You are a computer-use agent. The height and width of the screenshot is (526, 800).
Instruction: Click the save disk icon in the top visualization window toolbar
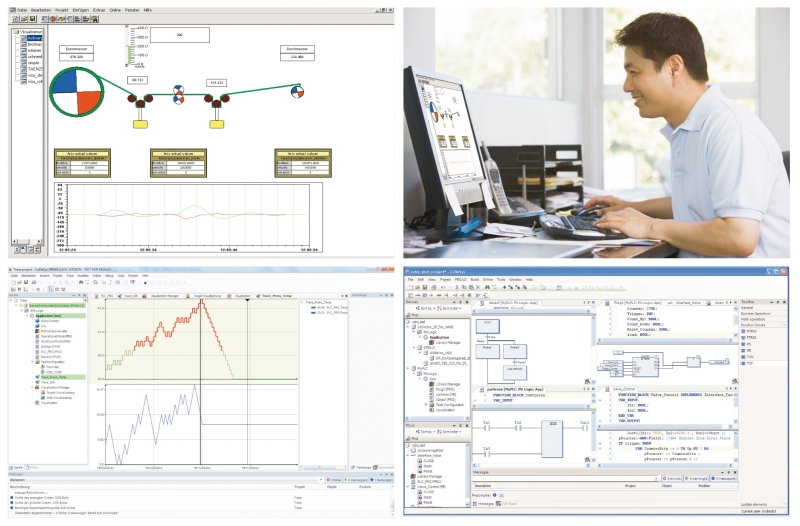(x=33, y=19)
